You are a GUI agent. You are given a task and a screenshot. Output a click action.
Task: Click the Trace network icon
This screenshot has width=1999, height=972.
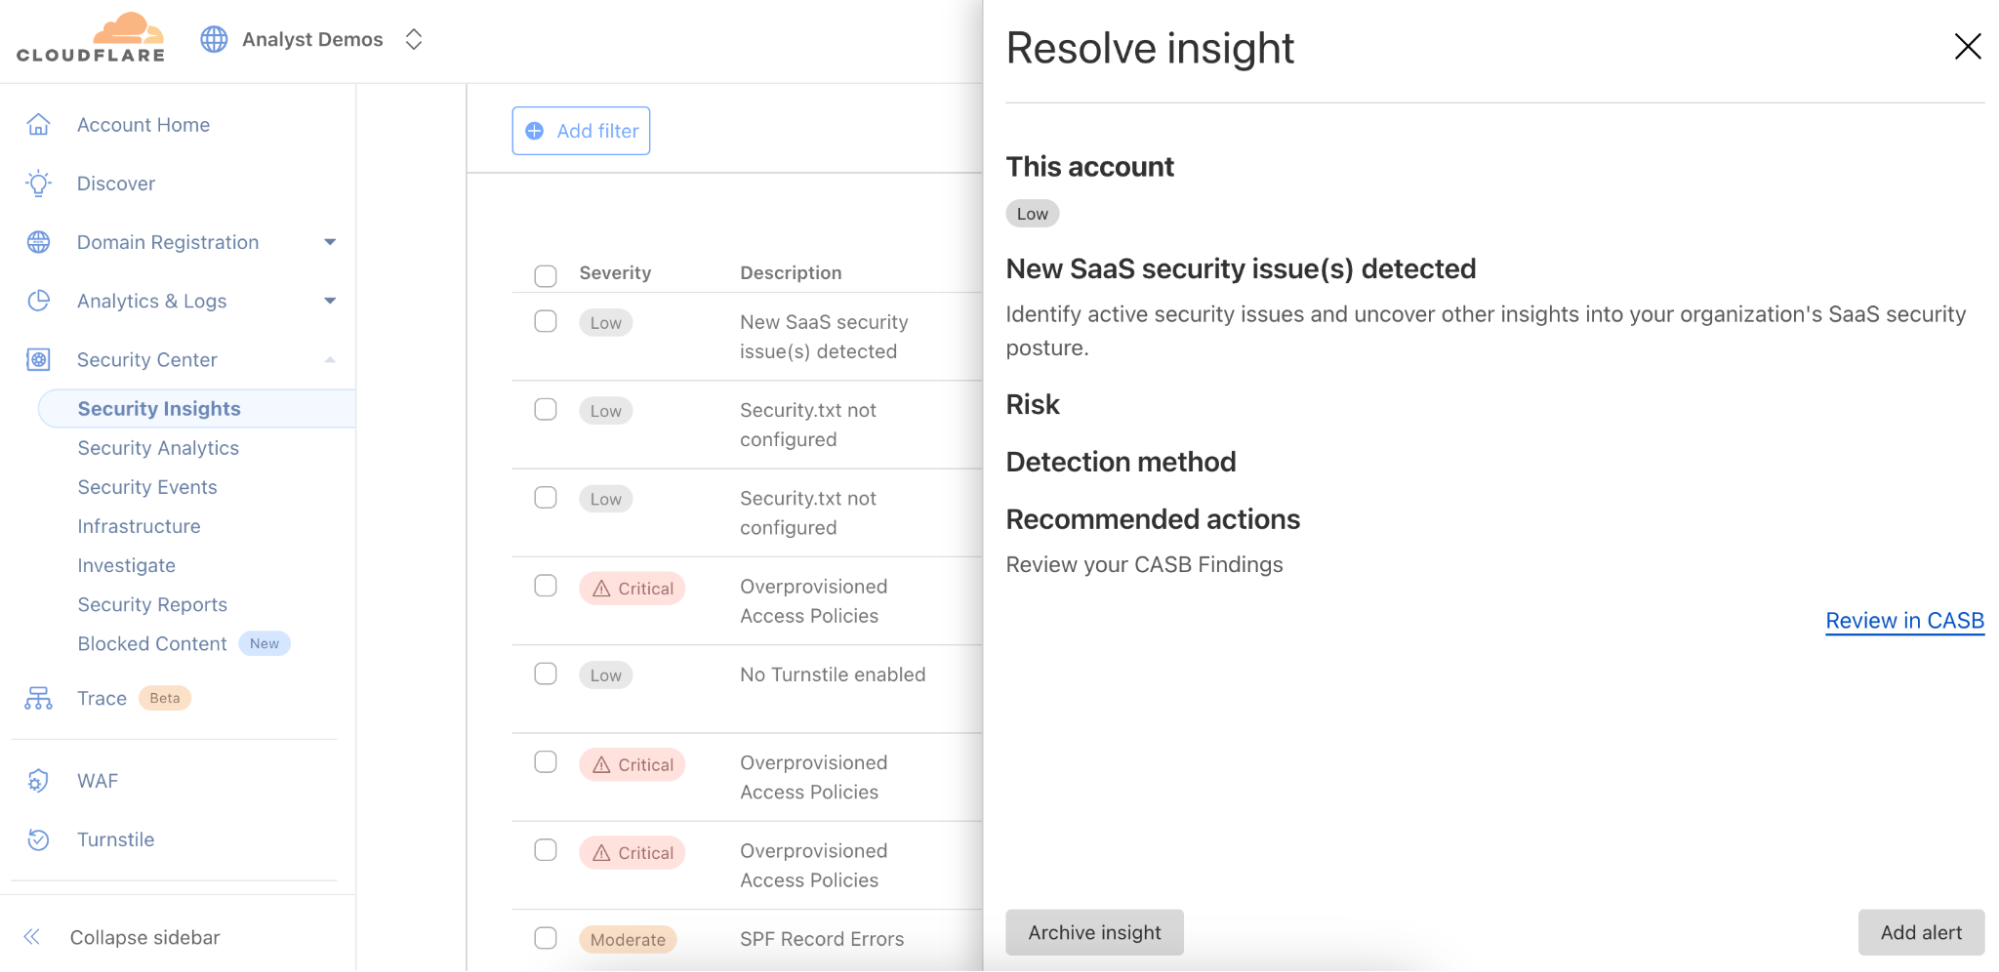click(38, 698)
